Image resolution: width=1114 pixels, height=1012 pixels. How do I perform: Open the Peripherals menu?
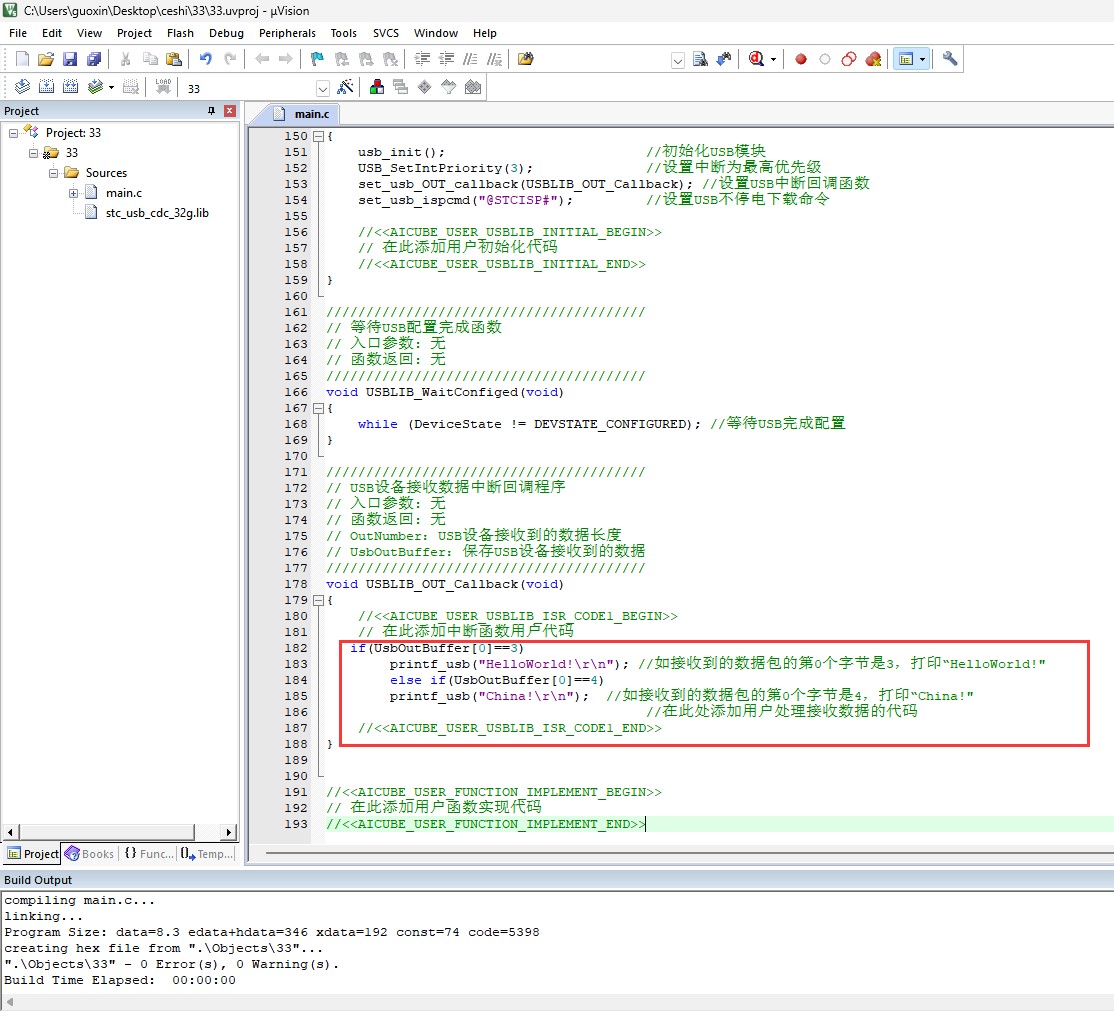(x=287, y=33)
